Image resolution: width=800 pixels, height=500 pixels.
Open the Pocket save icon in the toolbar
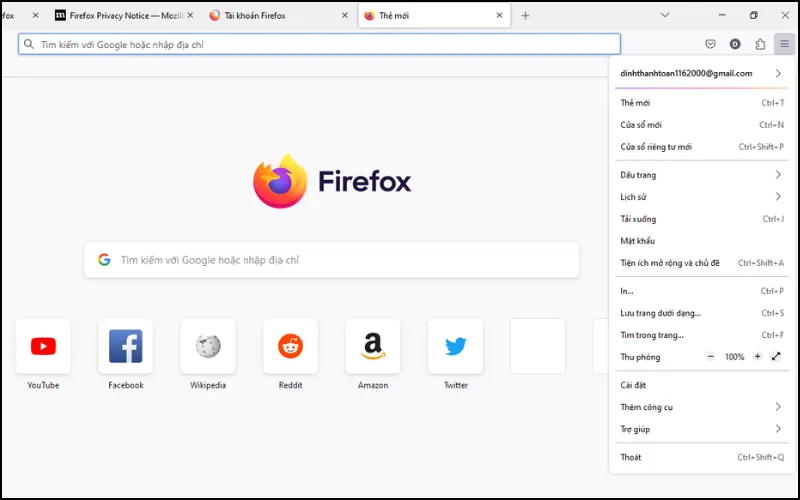tap(710, 44)
